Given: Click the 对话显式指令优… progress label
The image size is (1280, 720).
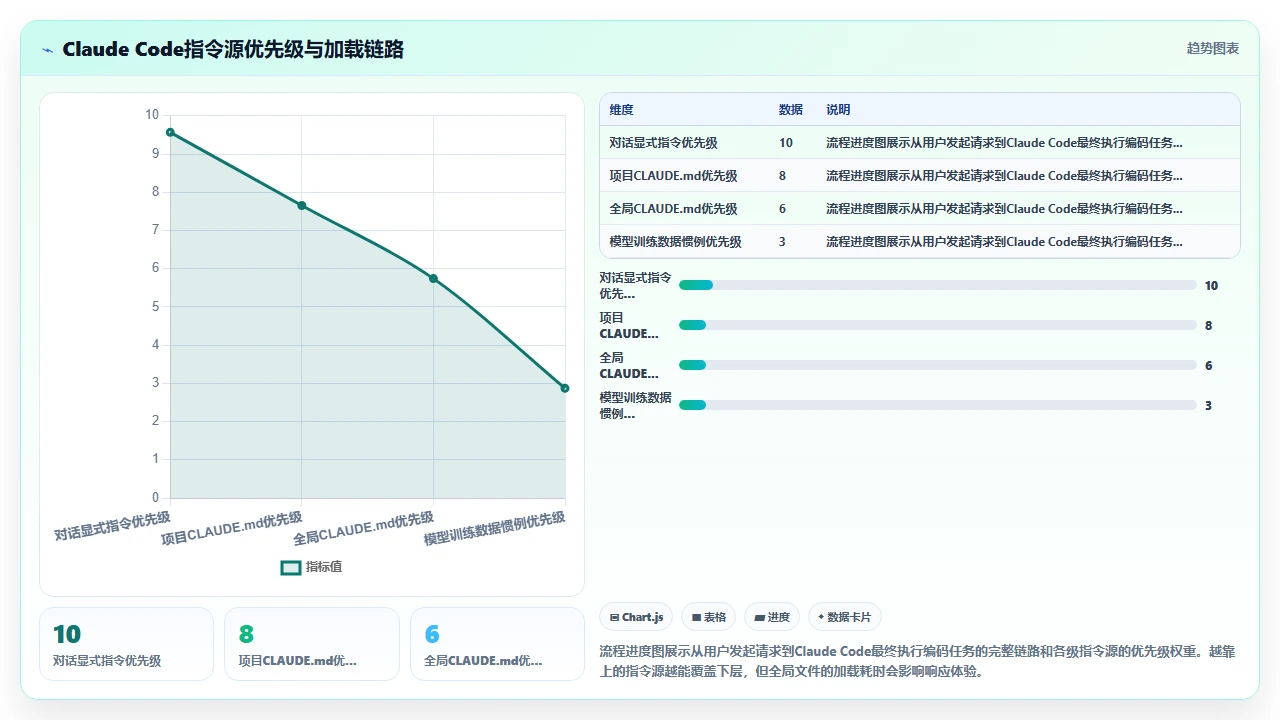Looking at the screenshot, I should 635,285.
